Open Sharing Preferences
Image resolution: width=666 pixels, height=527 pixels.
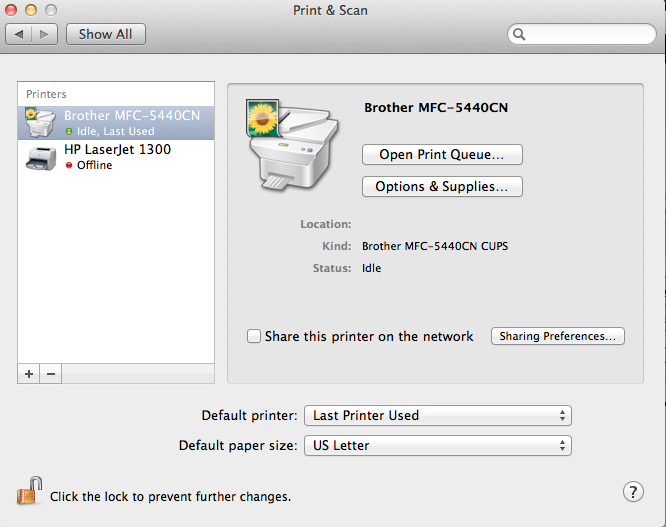(558, 336)
